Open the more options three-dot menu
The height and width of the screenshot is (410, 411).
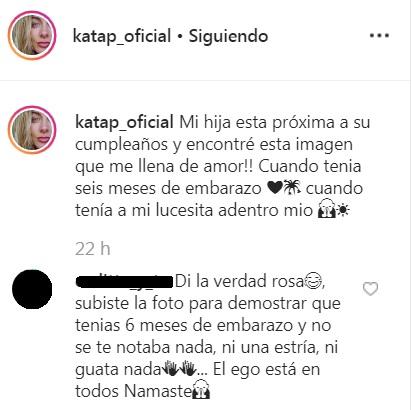379,35
